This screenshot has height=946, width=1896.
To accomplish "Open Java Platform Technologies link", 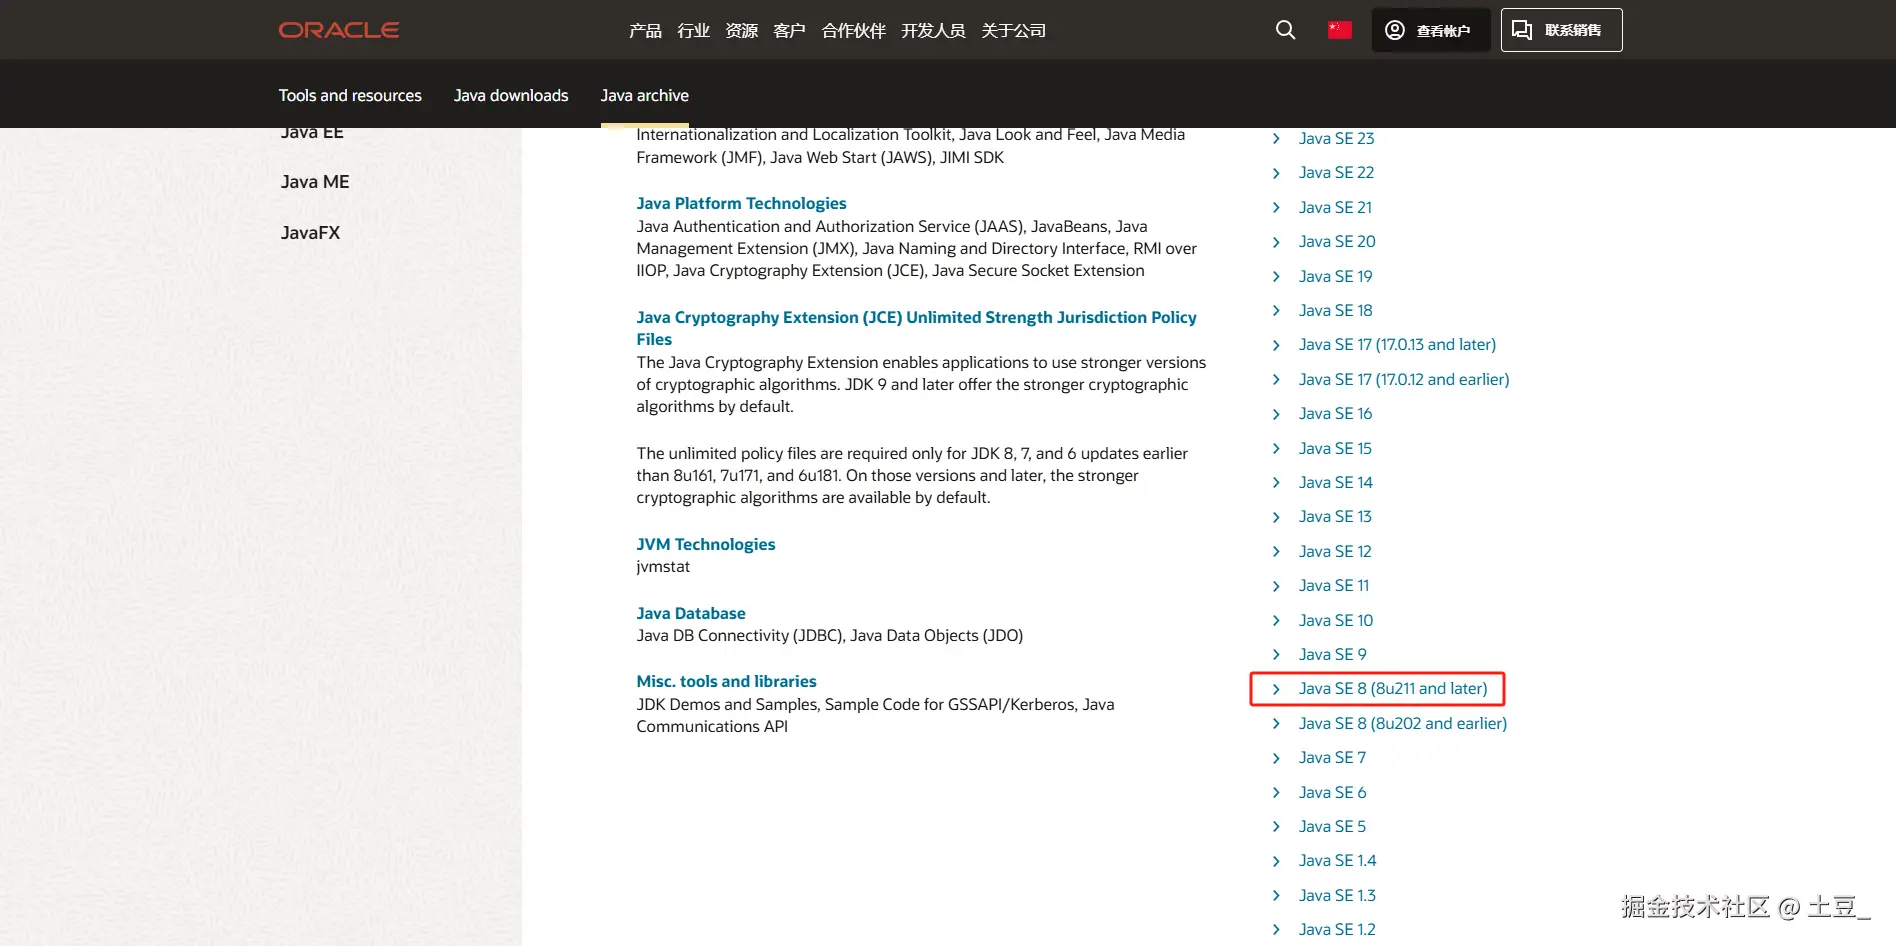I will click(741, 203).
